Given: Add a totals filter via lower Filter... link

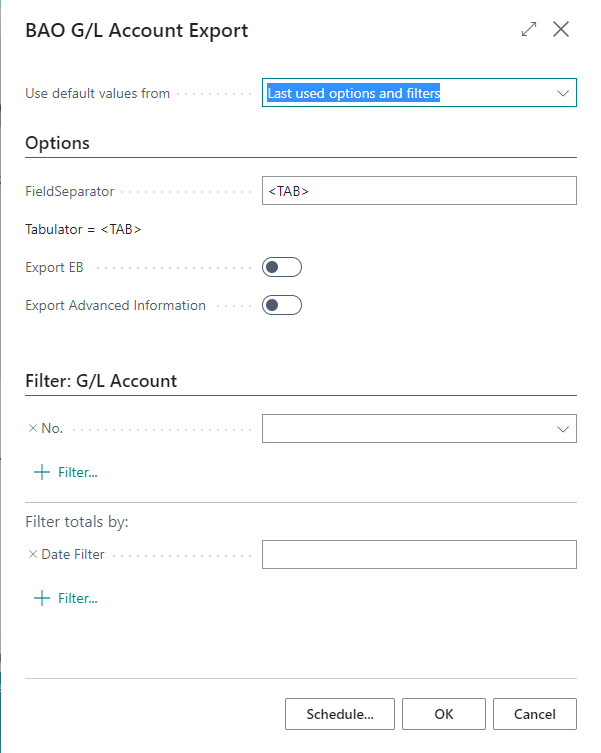Looking at the screenshot, I should [x=77, y=598].
